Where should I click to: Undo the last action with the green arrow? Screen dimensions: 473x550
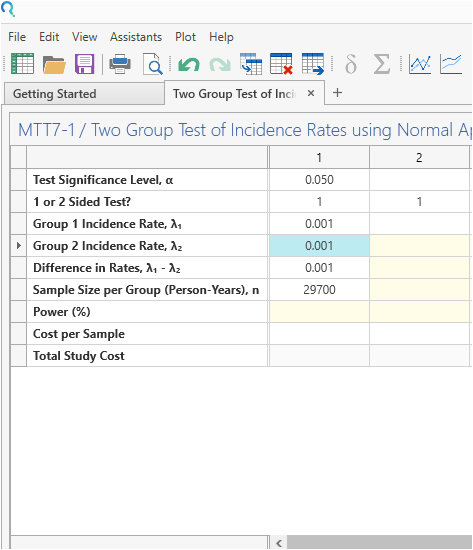(189, 65)
